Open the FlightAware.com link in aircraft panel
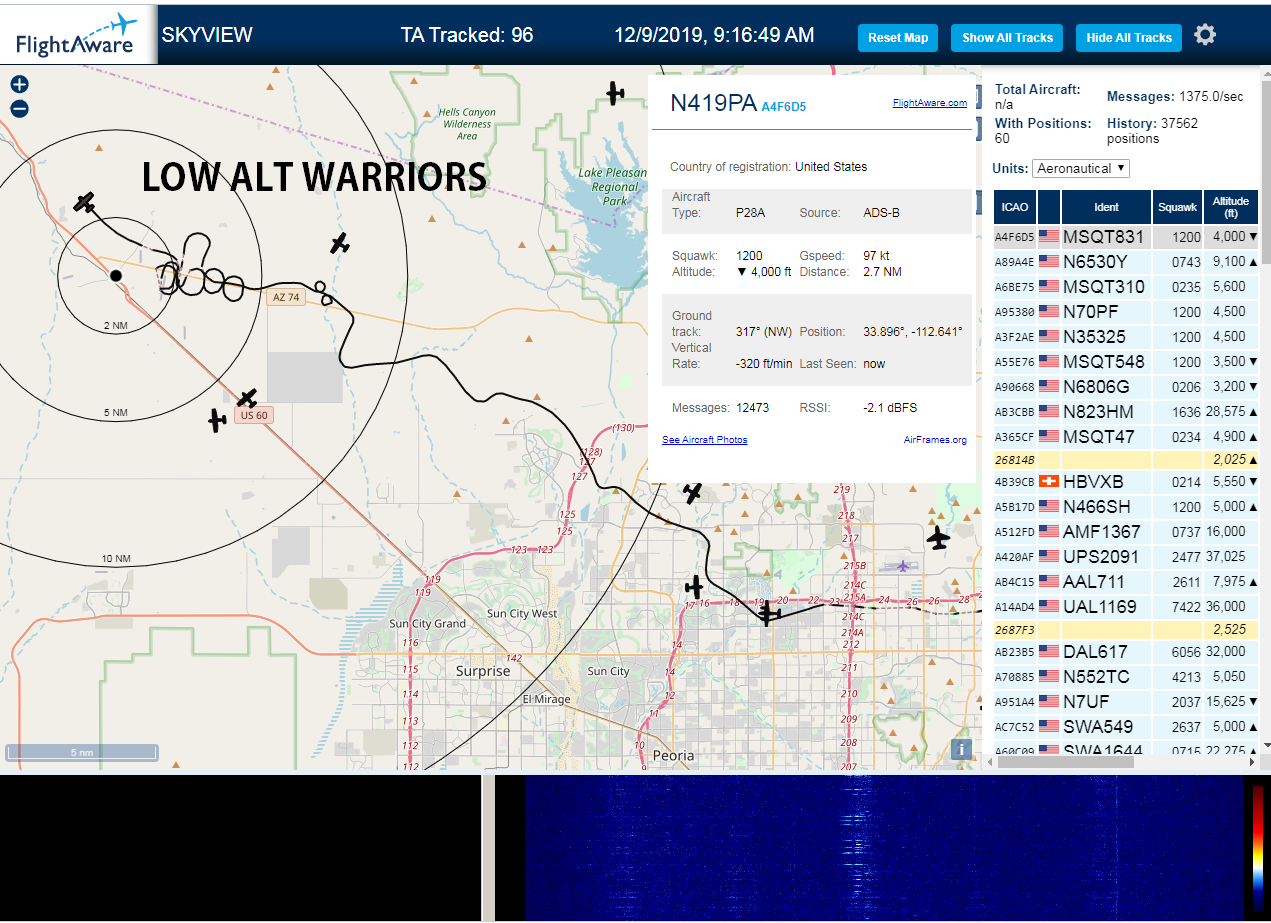Screen dimensions: 1271x923 point(929,103)
